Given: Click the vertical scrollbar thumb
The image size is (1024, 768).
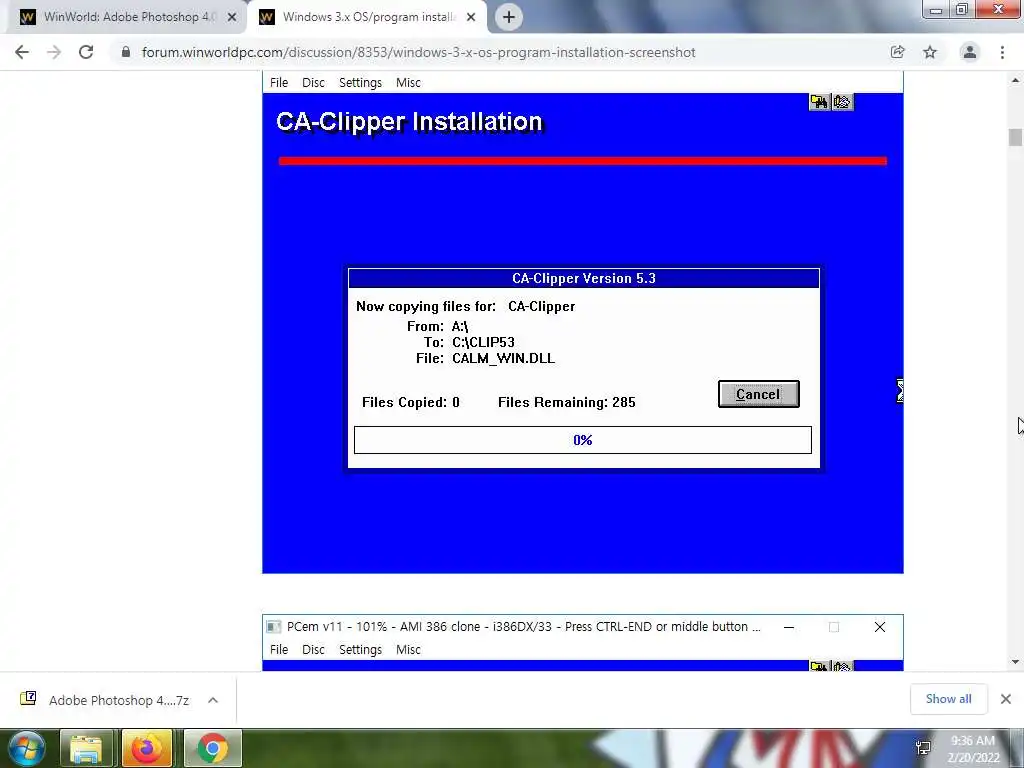Looking at the screenshot, I should (1015, 137).
